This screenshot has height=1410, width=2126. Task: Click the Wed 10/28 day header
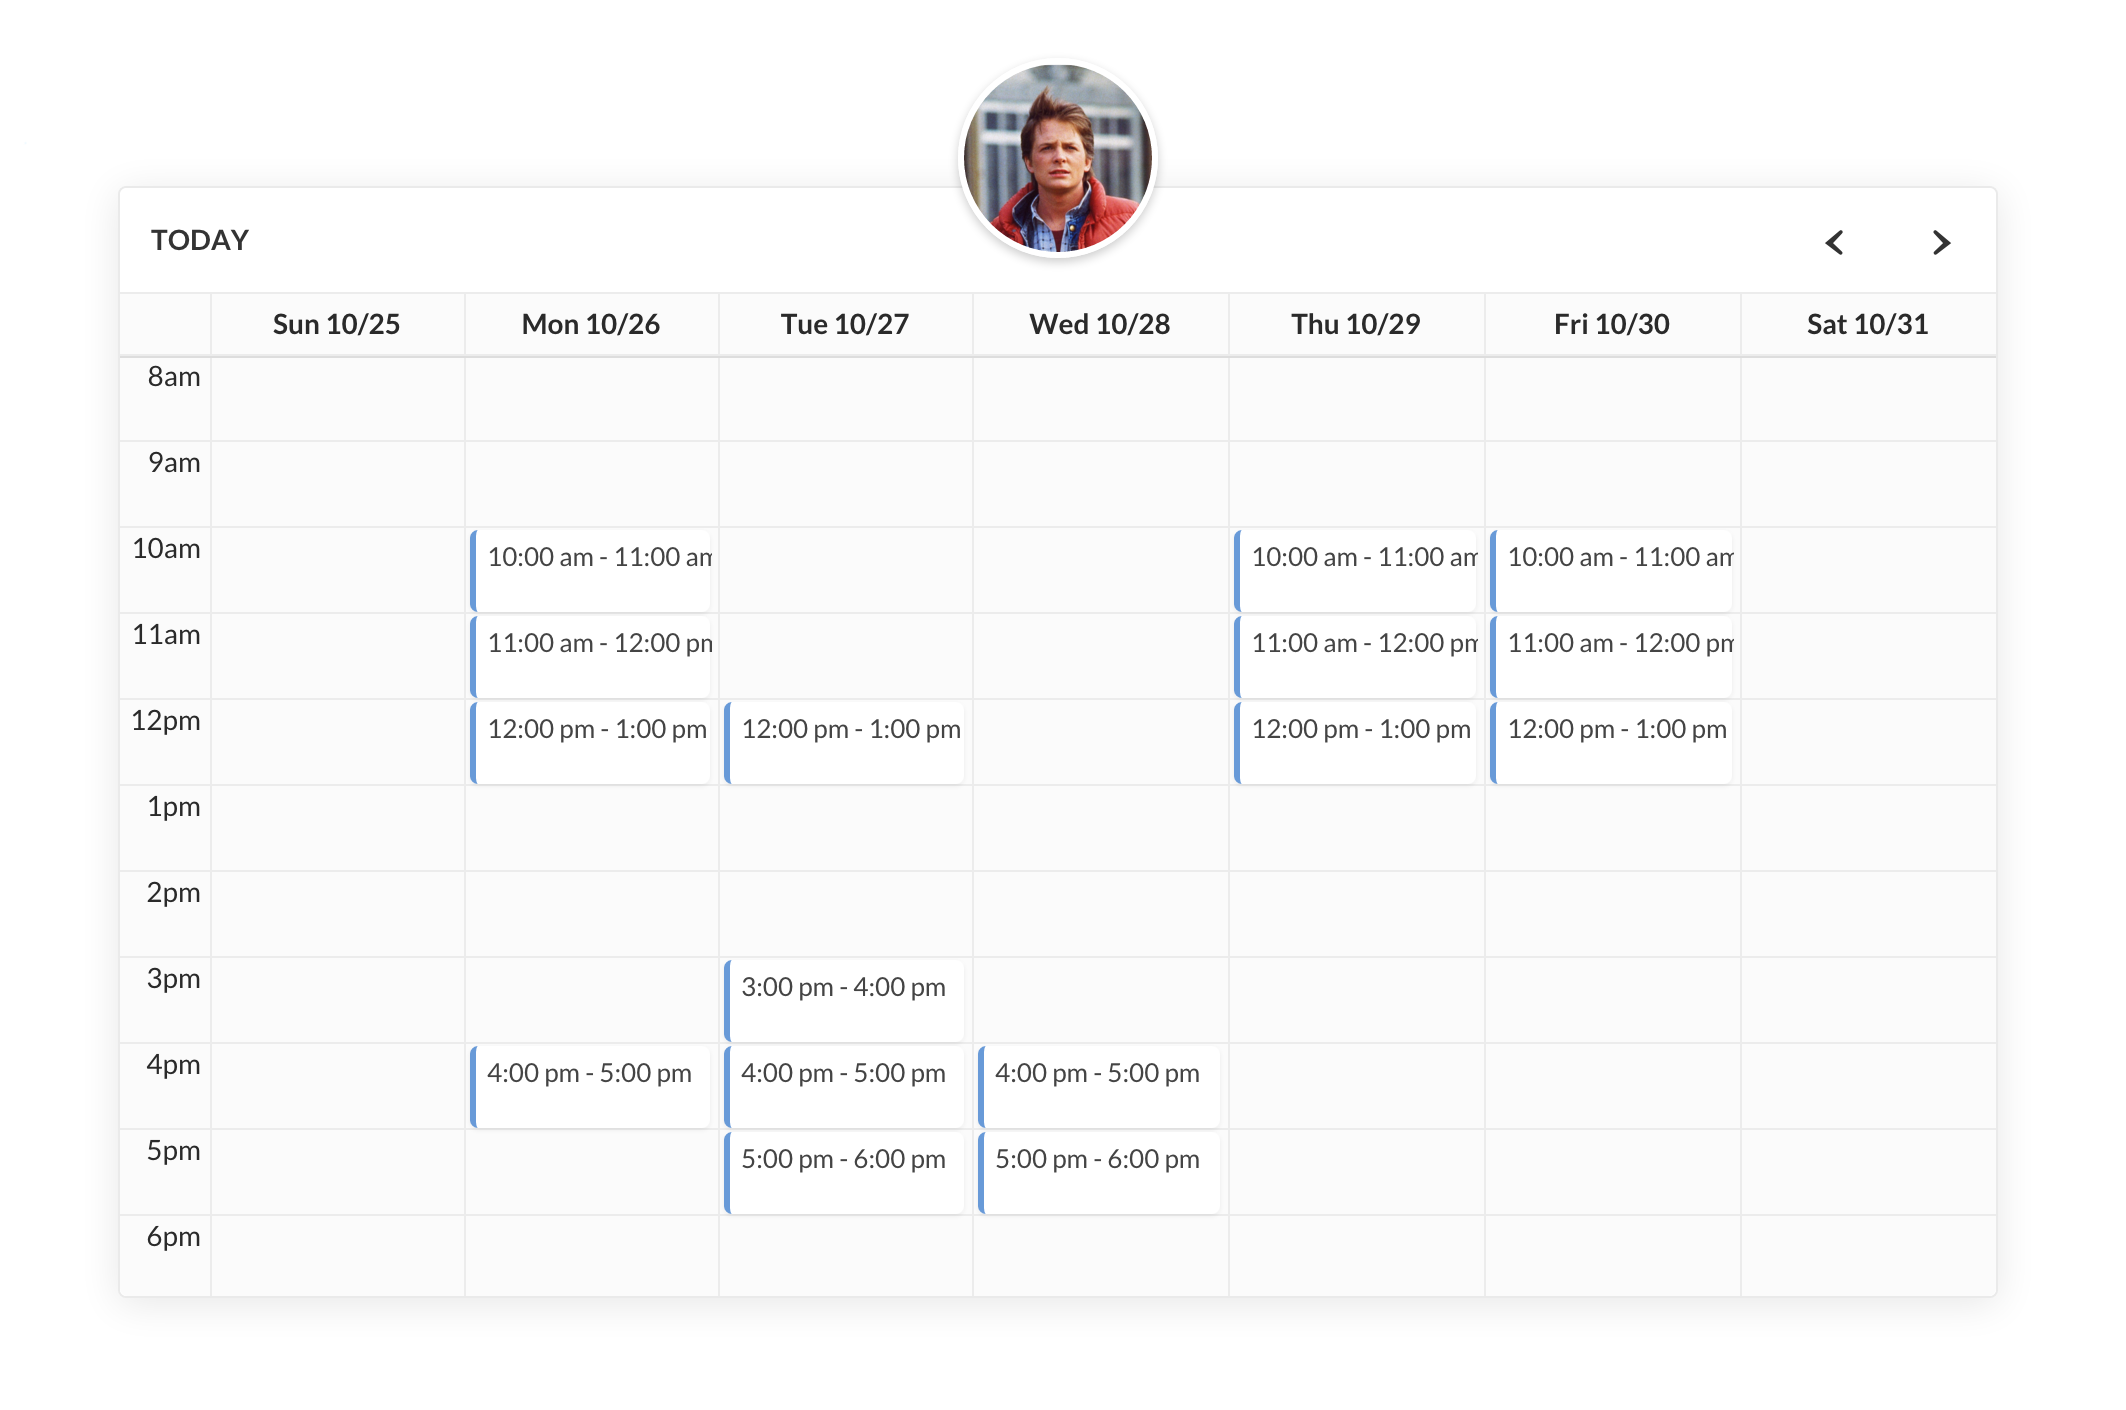[1099, 324]
